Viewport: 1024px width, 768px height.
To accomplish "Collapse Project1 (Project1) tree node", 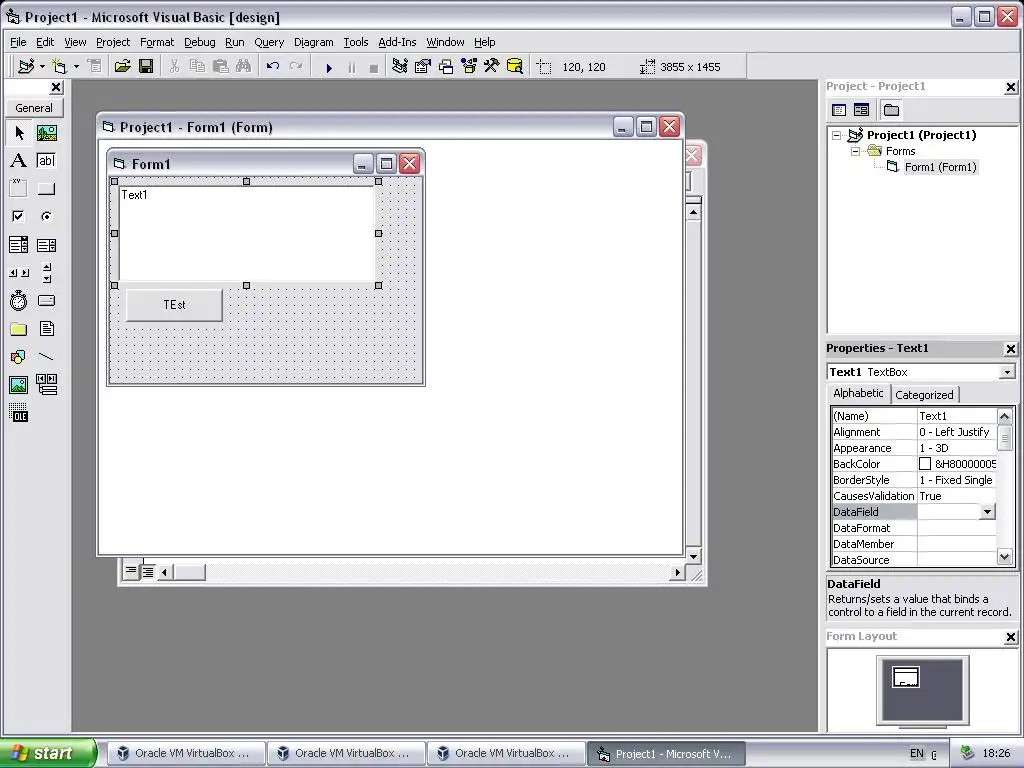I will (x=837, y=135).
